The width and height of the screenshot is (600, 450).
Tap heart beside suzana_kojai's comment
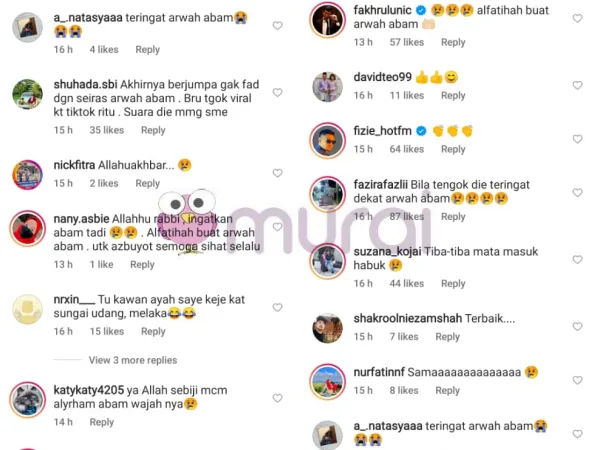click(x=577, y=260)
